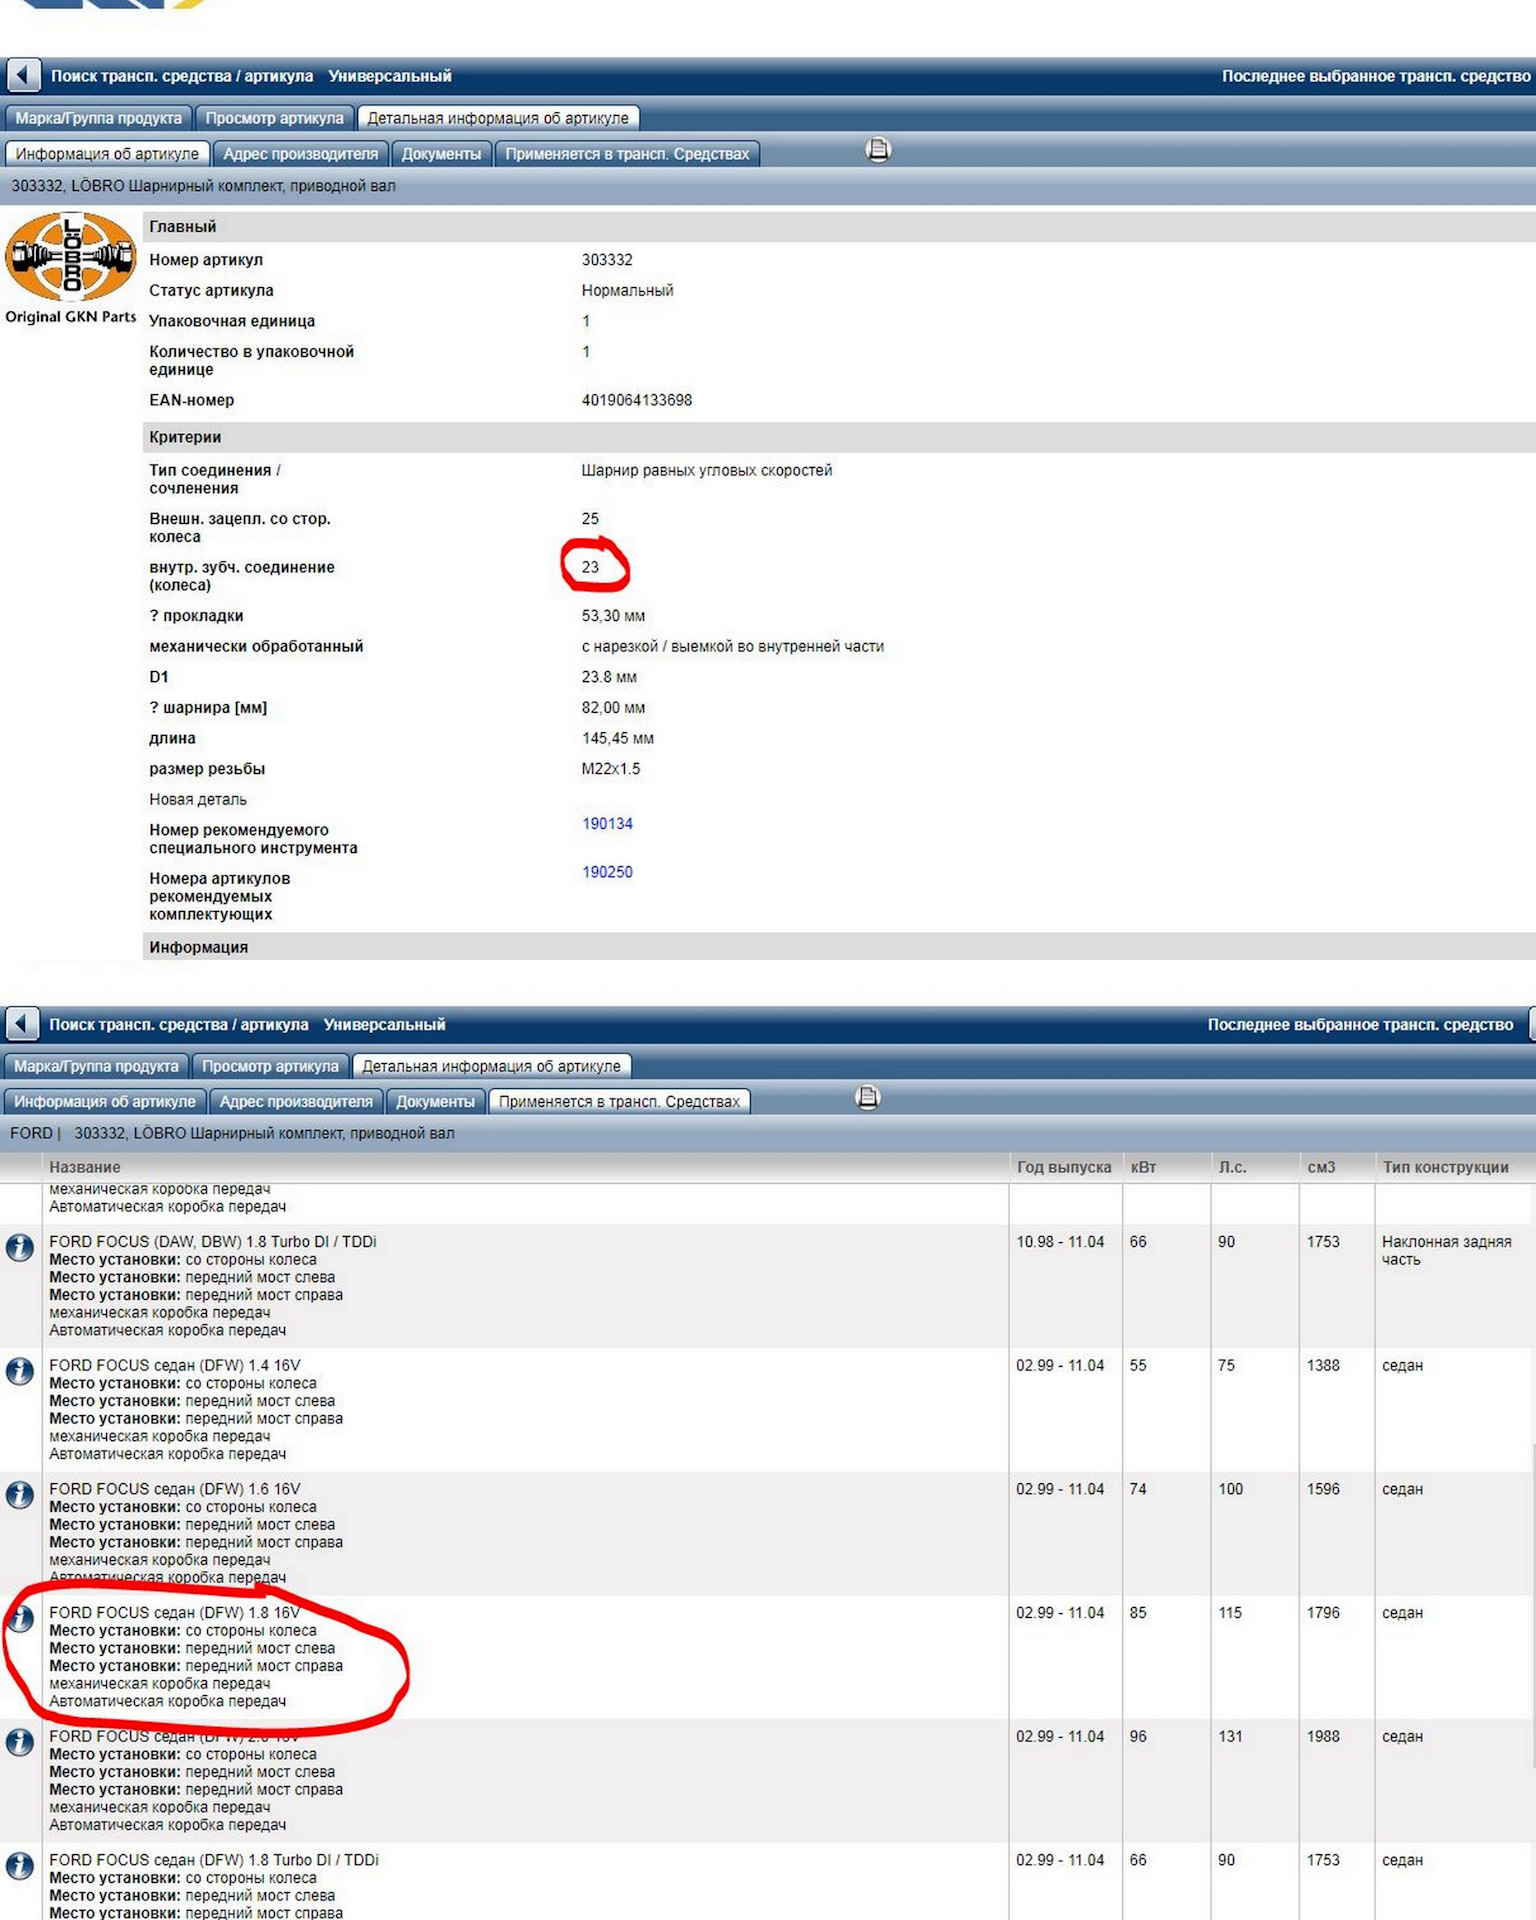Click the displacement value 1388
The image size is (1536, 1920).
click(x=1323, y=1365)
